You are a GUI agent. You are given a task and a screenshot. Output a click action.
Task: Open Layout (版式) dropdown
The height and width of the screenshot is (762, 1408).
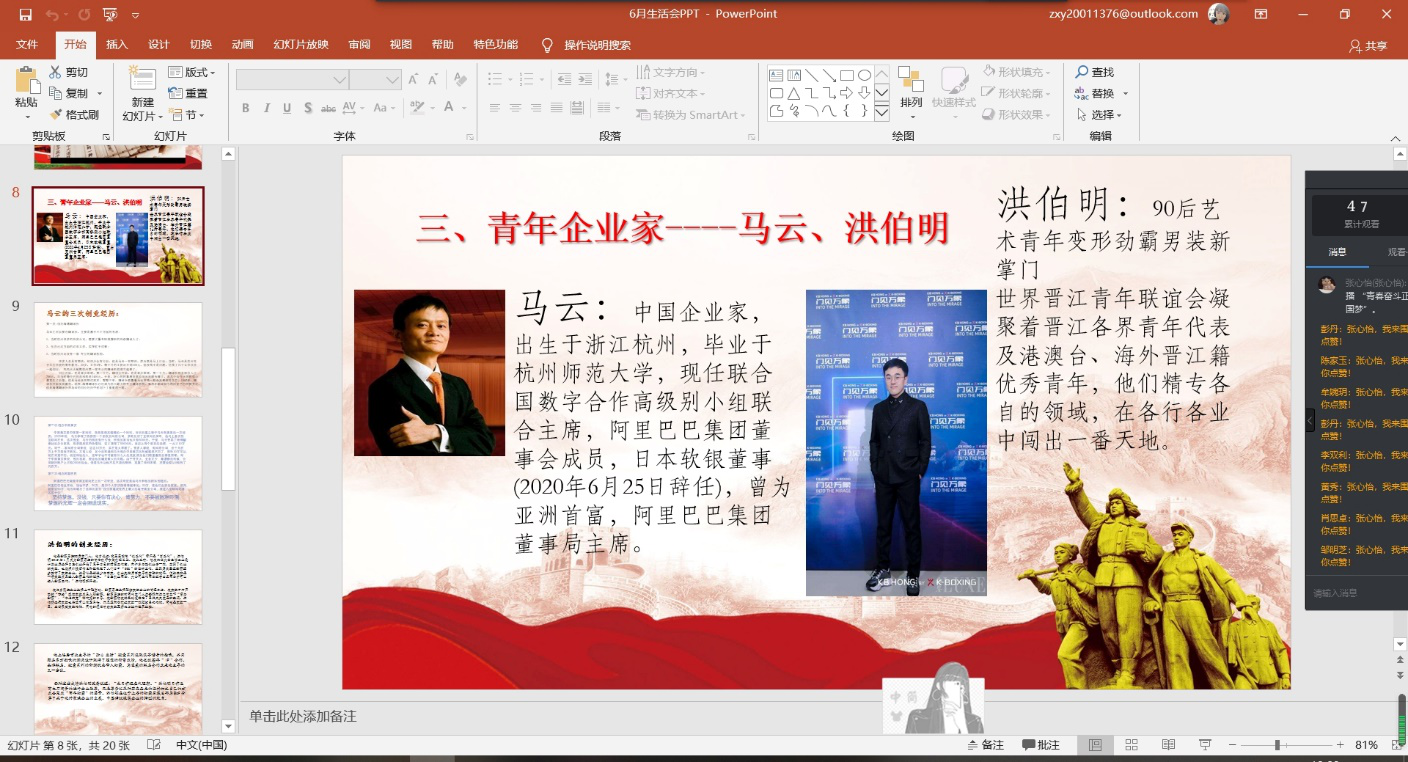click(191, 72)
